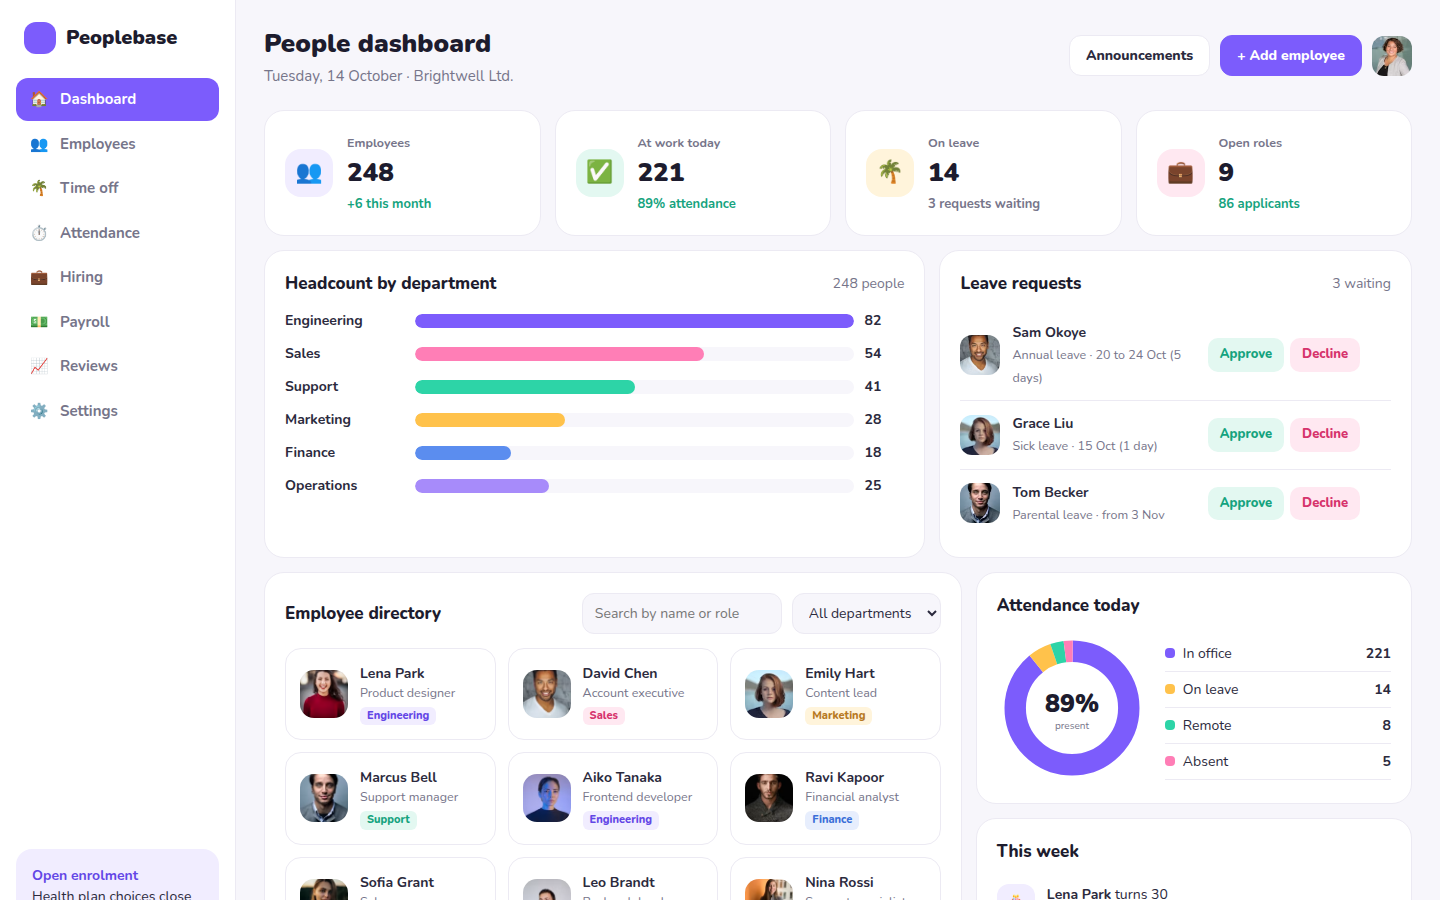Click the gear icon beside Settings
1440x900 pixels.
point(39,411)
